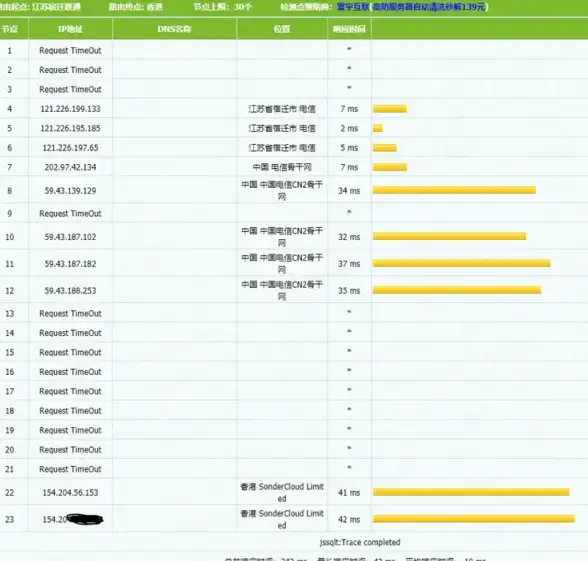Click the yellow latency bar for row 11
This screenshot has width=588, height=561.
[x=462, y=263]
